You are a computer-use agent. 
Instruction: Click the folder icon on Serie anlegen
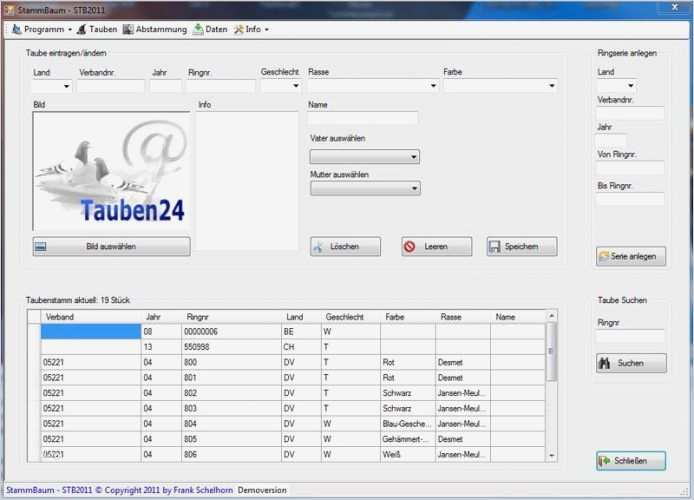(603, 256)
